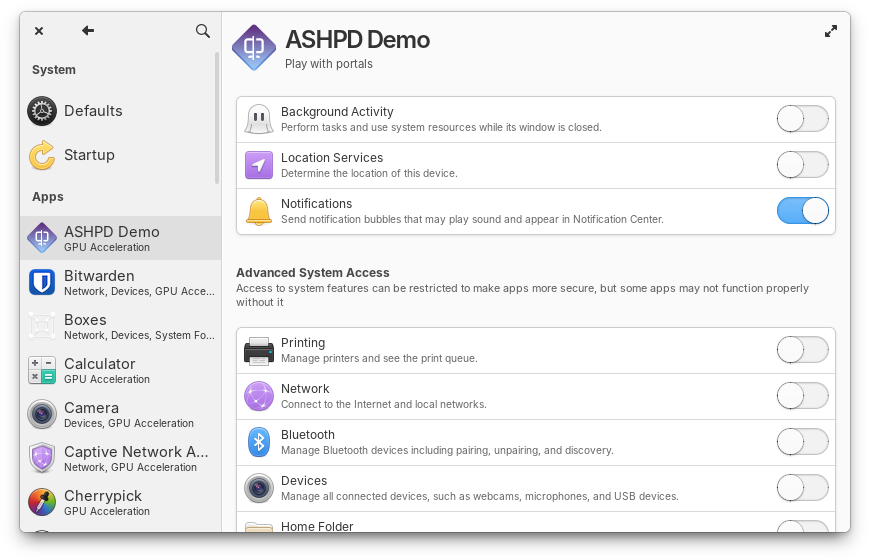Click the Calculator app icon
870x560 pixels.
[x=42, y=371]
